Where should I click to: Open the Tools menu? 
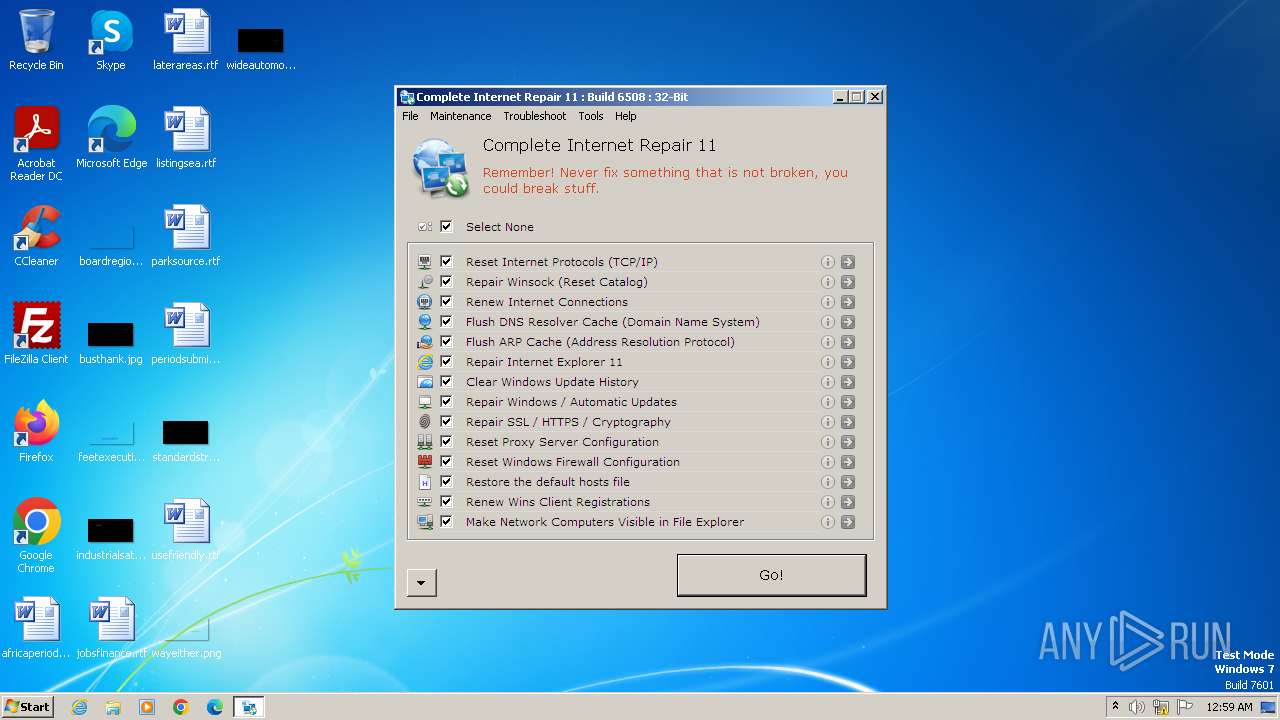590,116
